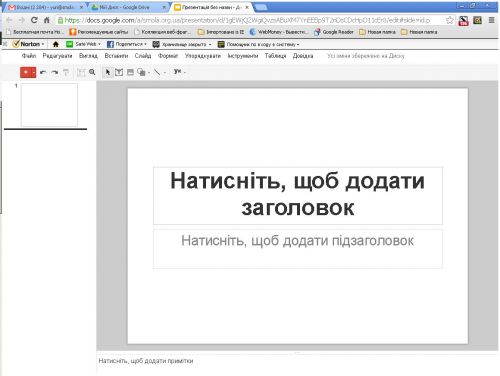Select the line tool
Image resolution: width=500 pixels, height=376 pixels.
click(157, 72)
